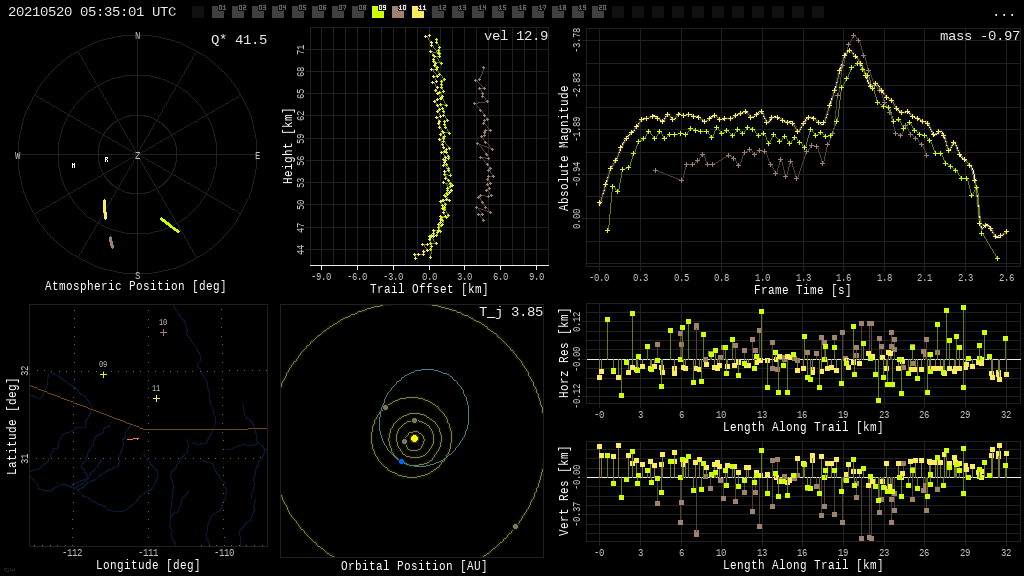The height and width of the screenshot is (576, 1024).
Task: Select station 20 box in top bar
Action: click(x=598, y=12)
